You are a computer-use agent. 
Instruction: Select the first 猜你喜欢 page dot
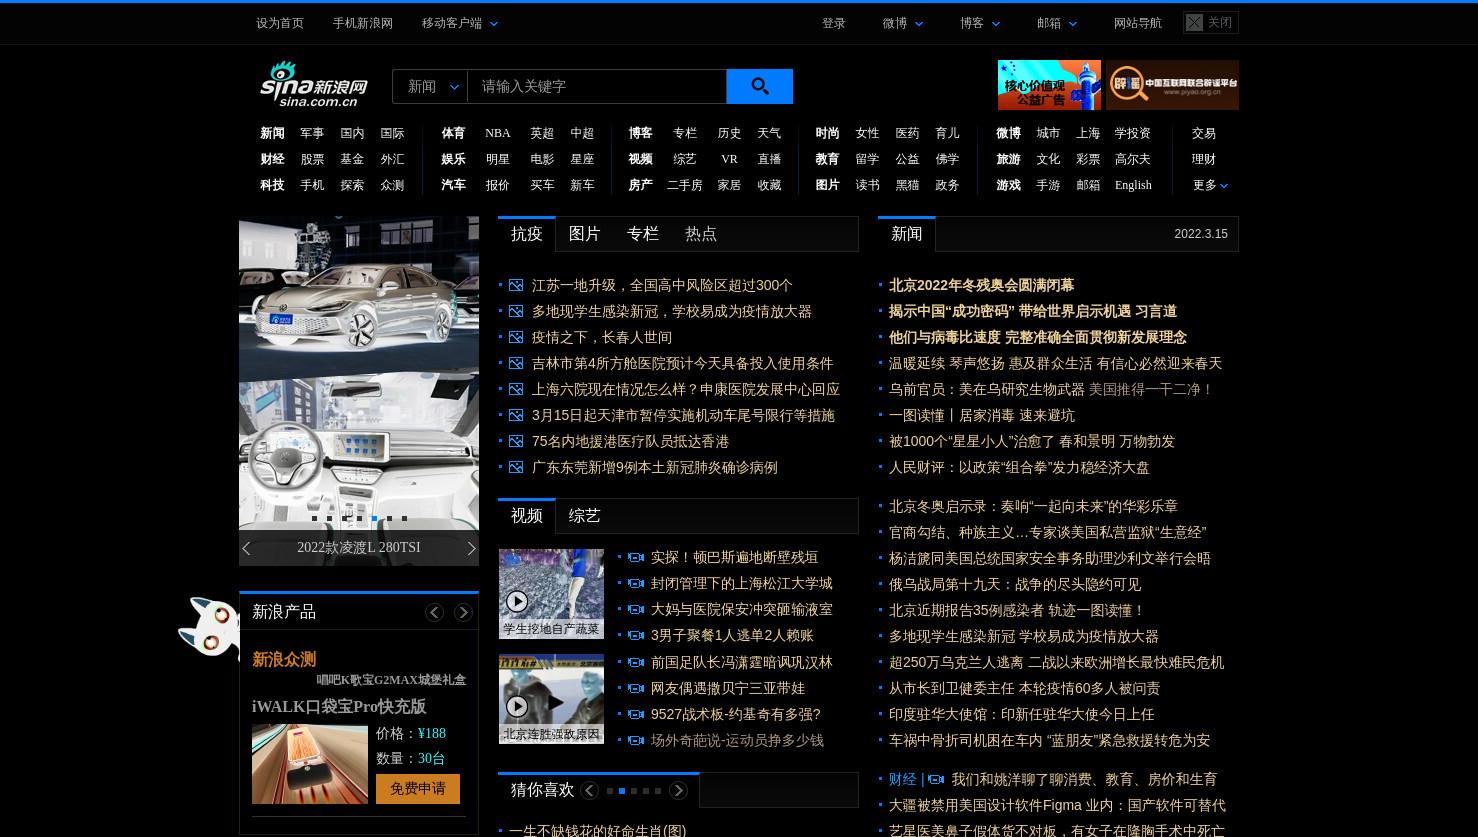(610, 791)
